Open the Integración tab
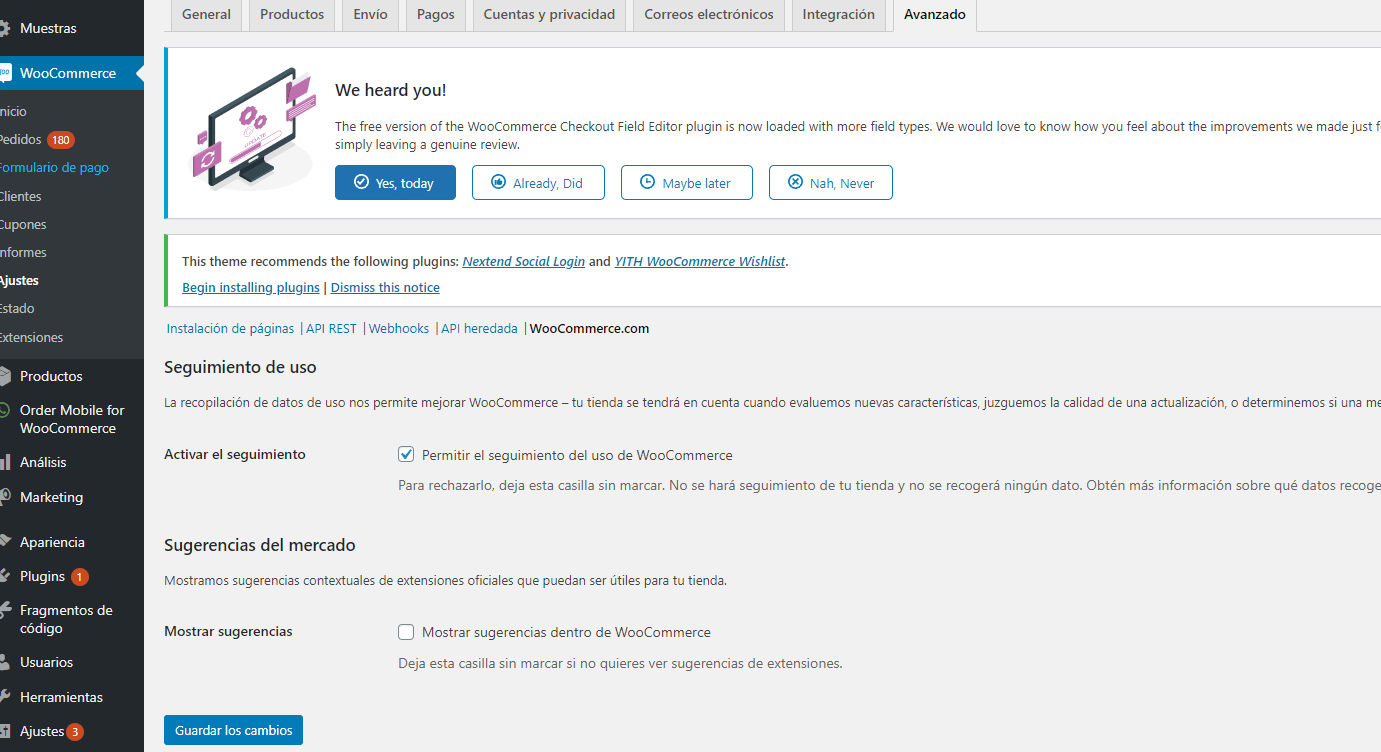This screenshot has width=1381, height=752. (x=838, y=15)
